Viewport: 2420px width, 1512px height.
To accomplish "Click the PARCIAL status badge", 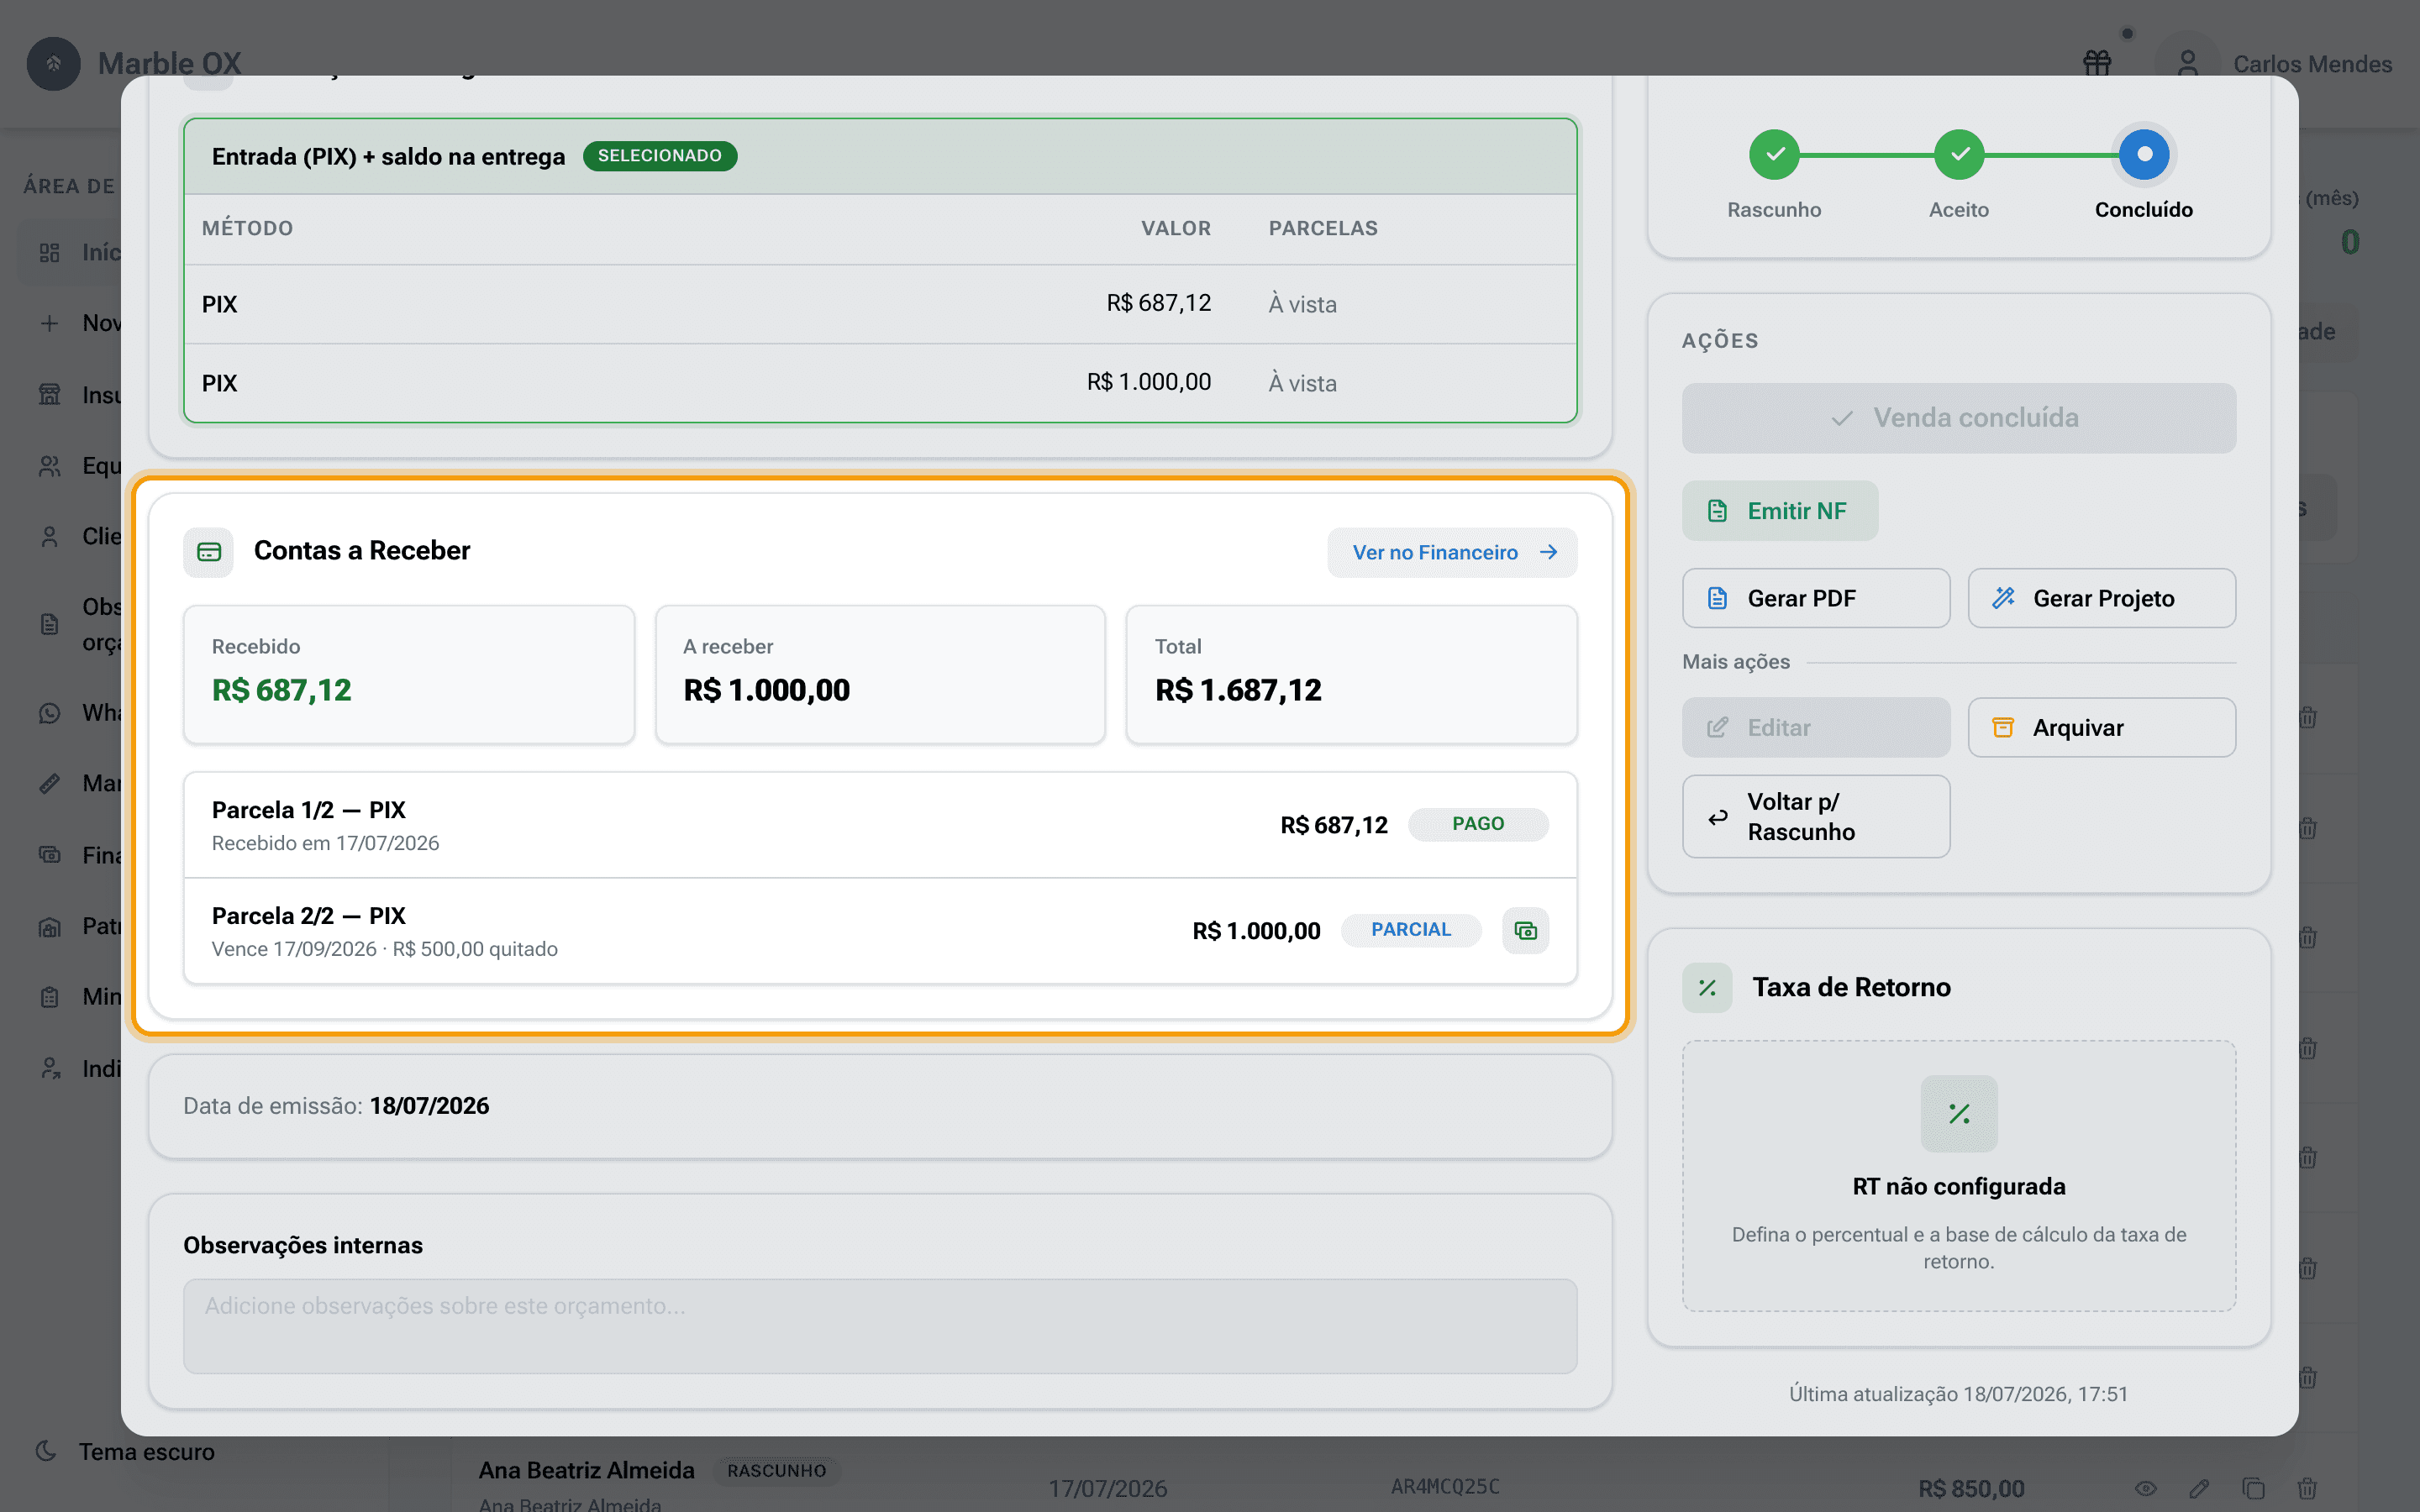I will [1411, 930].
